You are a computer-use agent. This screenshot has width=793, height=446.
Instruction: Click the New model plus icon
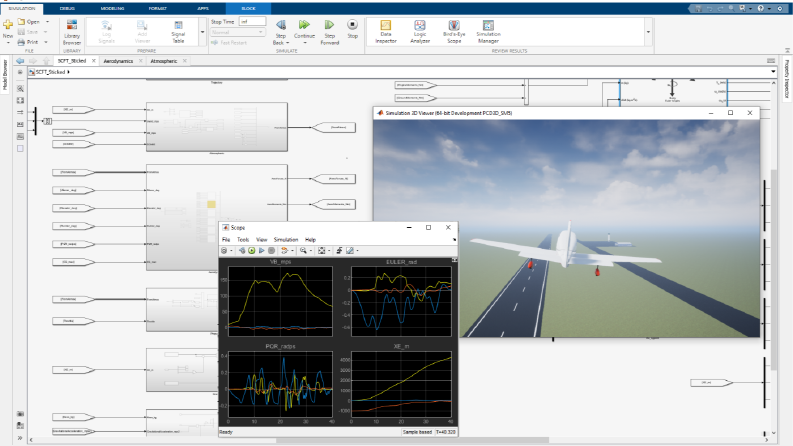click(x=8, y=24)
